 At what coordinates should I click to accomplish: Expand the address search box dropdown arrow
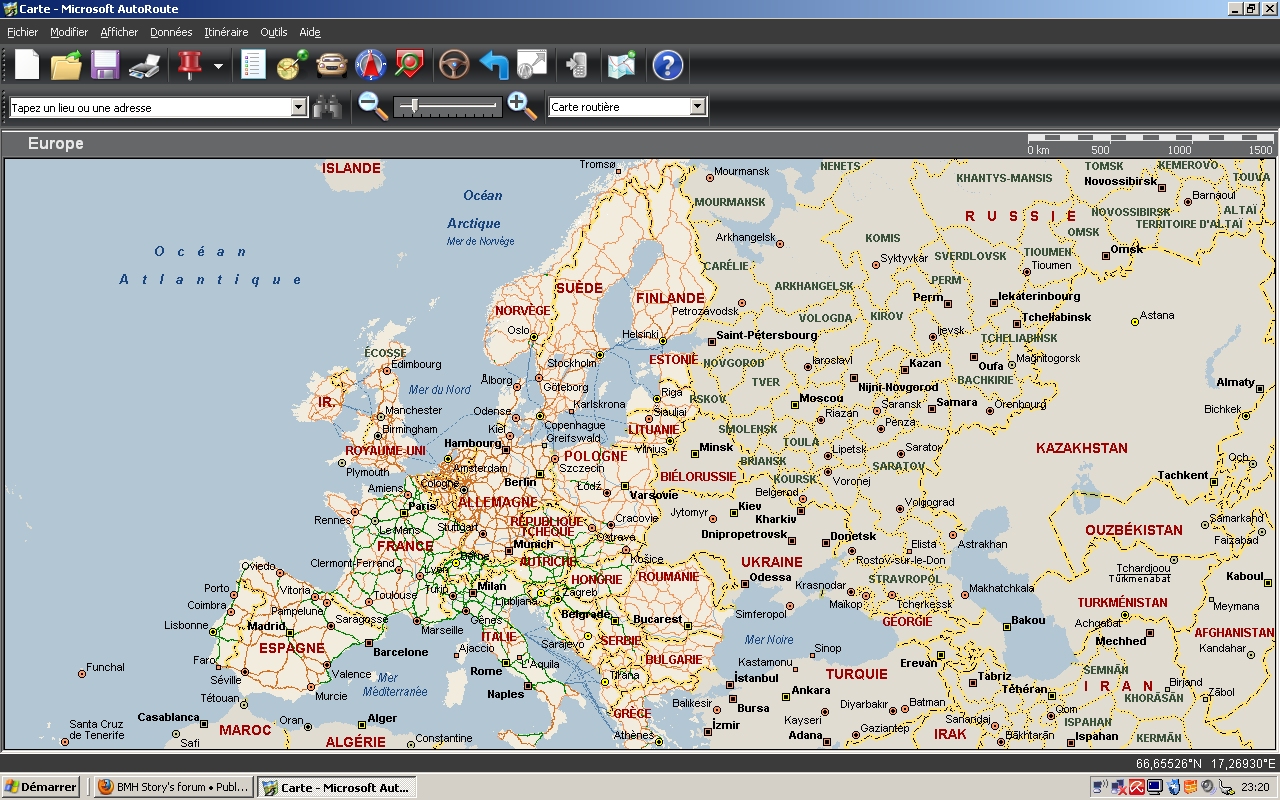[298, 107]
